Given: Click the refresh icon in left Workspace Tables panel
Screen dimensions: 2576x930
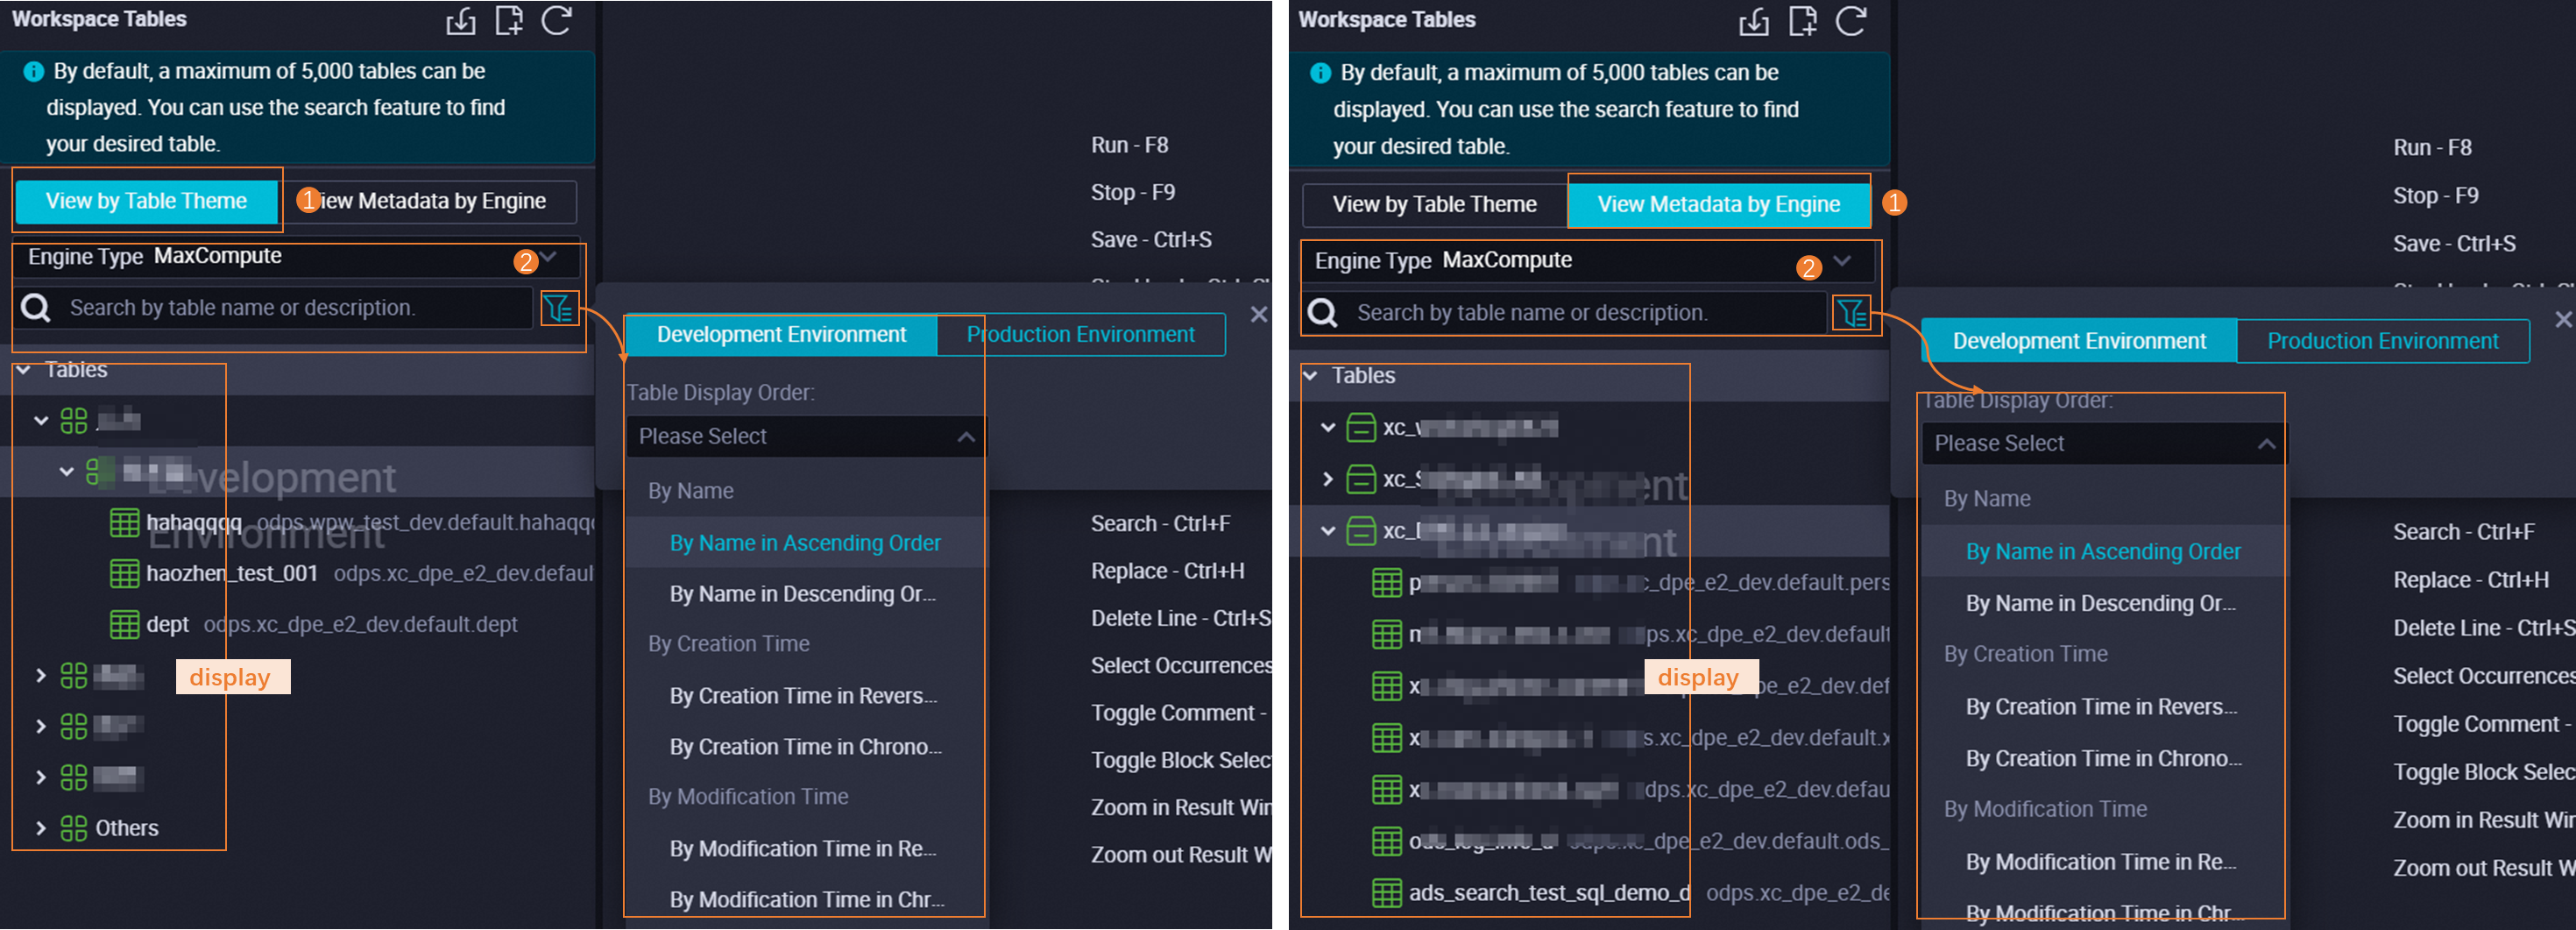Looking at the screenshot, I should pos(557,20).
